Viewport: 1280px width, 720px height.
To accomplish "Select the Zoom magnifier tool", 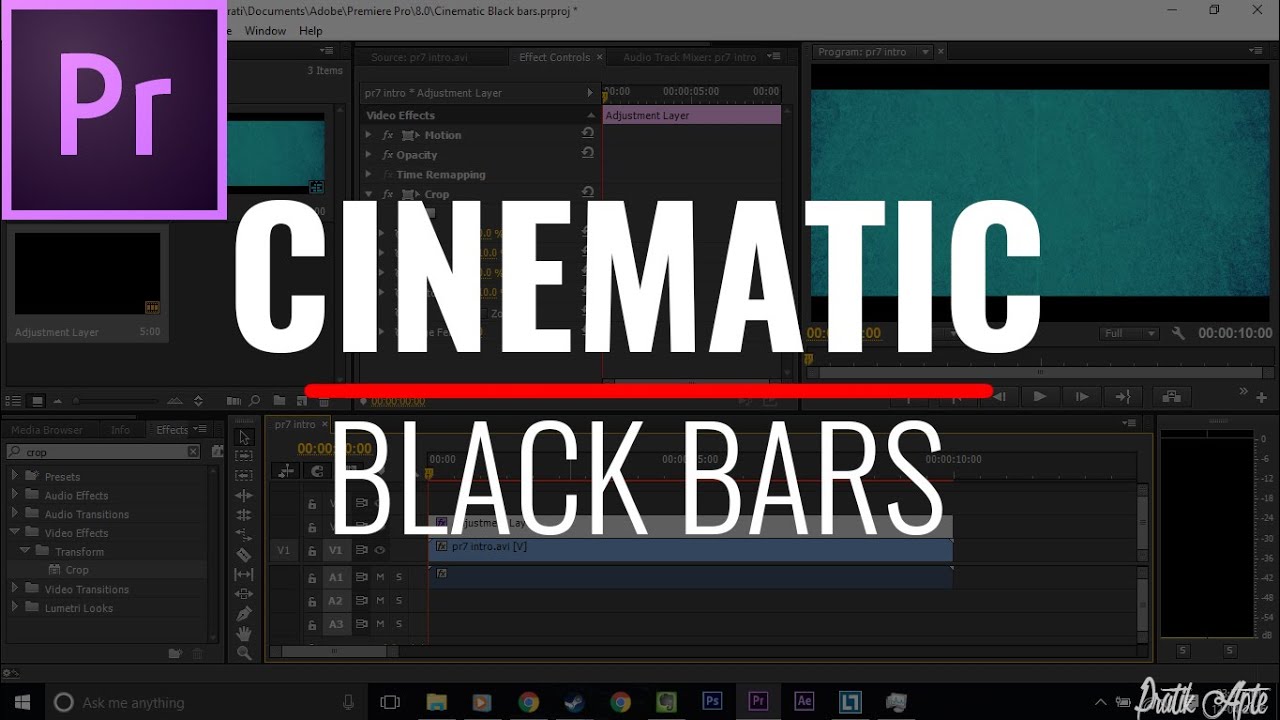I will [x=244, y=653].
